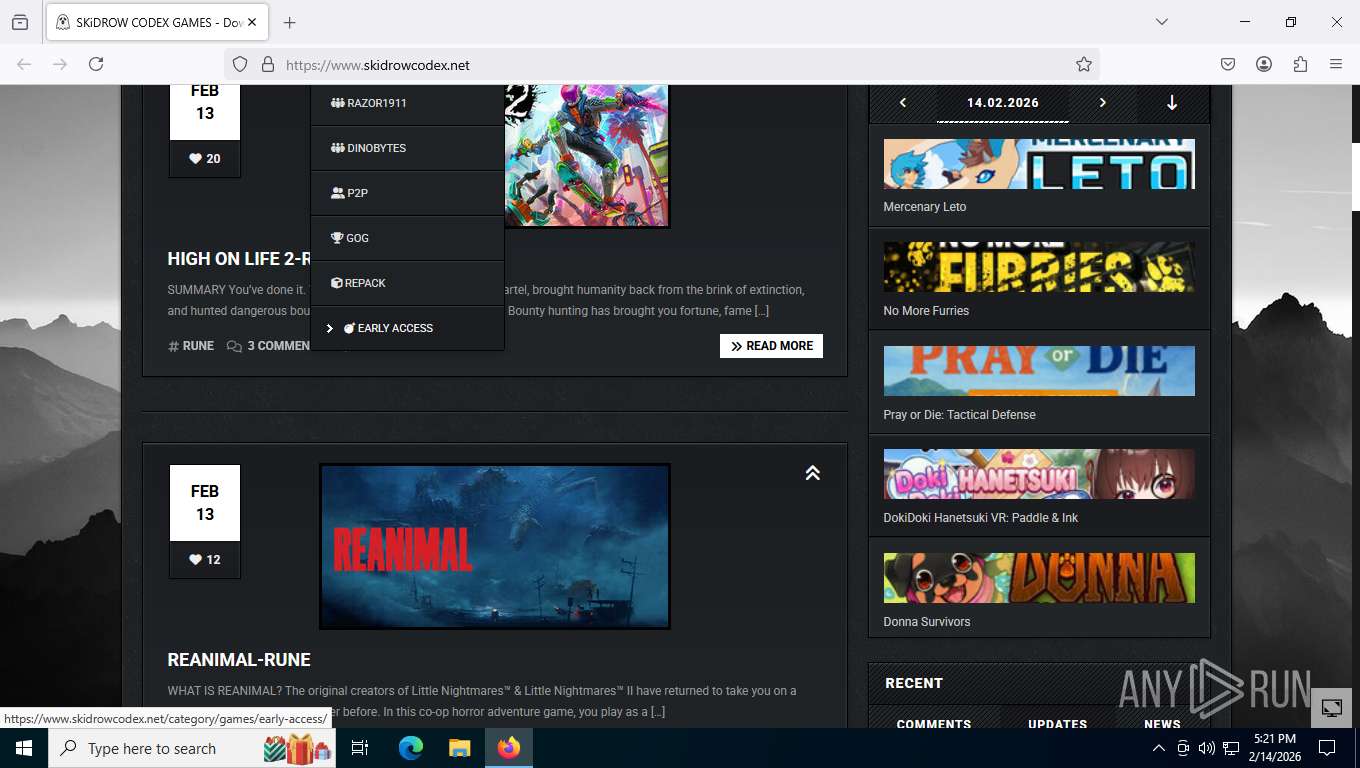Click the Windows taskbar search box
Image resolution: width=1360 pixels, height=768 pixels.
pos(192,748)
